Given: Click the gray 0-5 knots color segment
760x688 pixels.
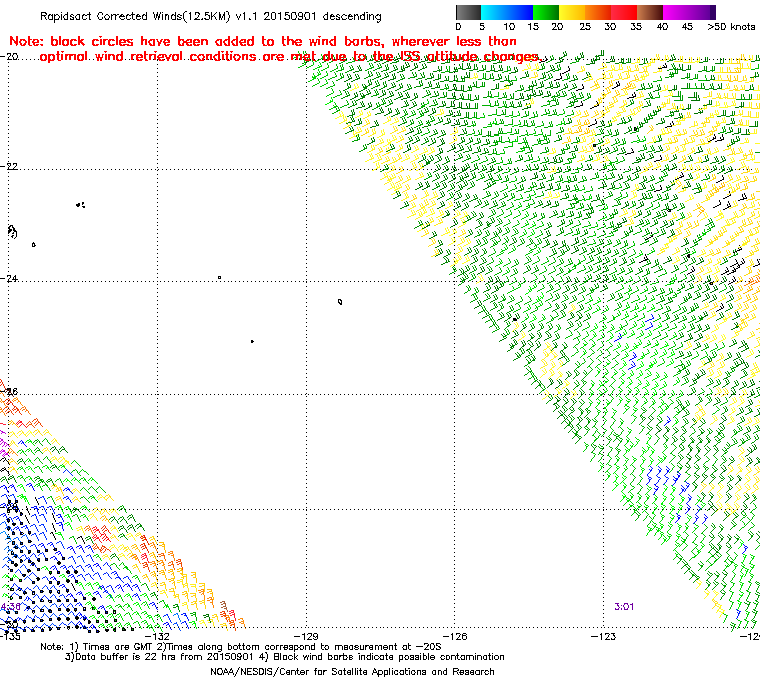Looking at the screenshot, I should (x=468, y=12).
